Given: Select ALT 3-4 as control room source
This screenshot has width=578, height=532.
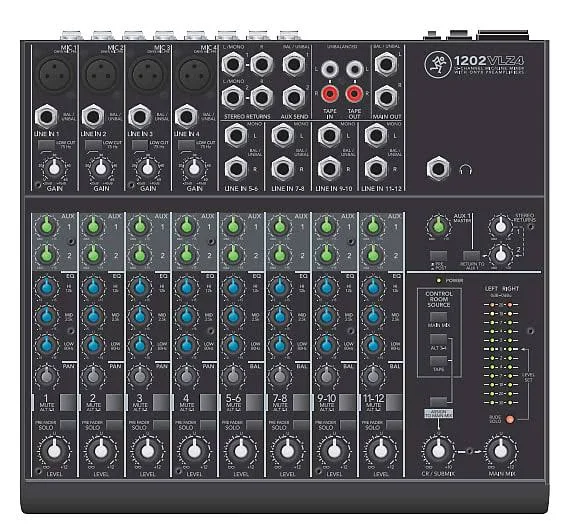Looking at the screenshot, I should click(x=438, y=339).
